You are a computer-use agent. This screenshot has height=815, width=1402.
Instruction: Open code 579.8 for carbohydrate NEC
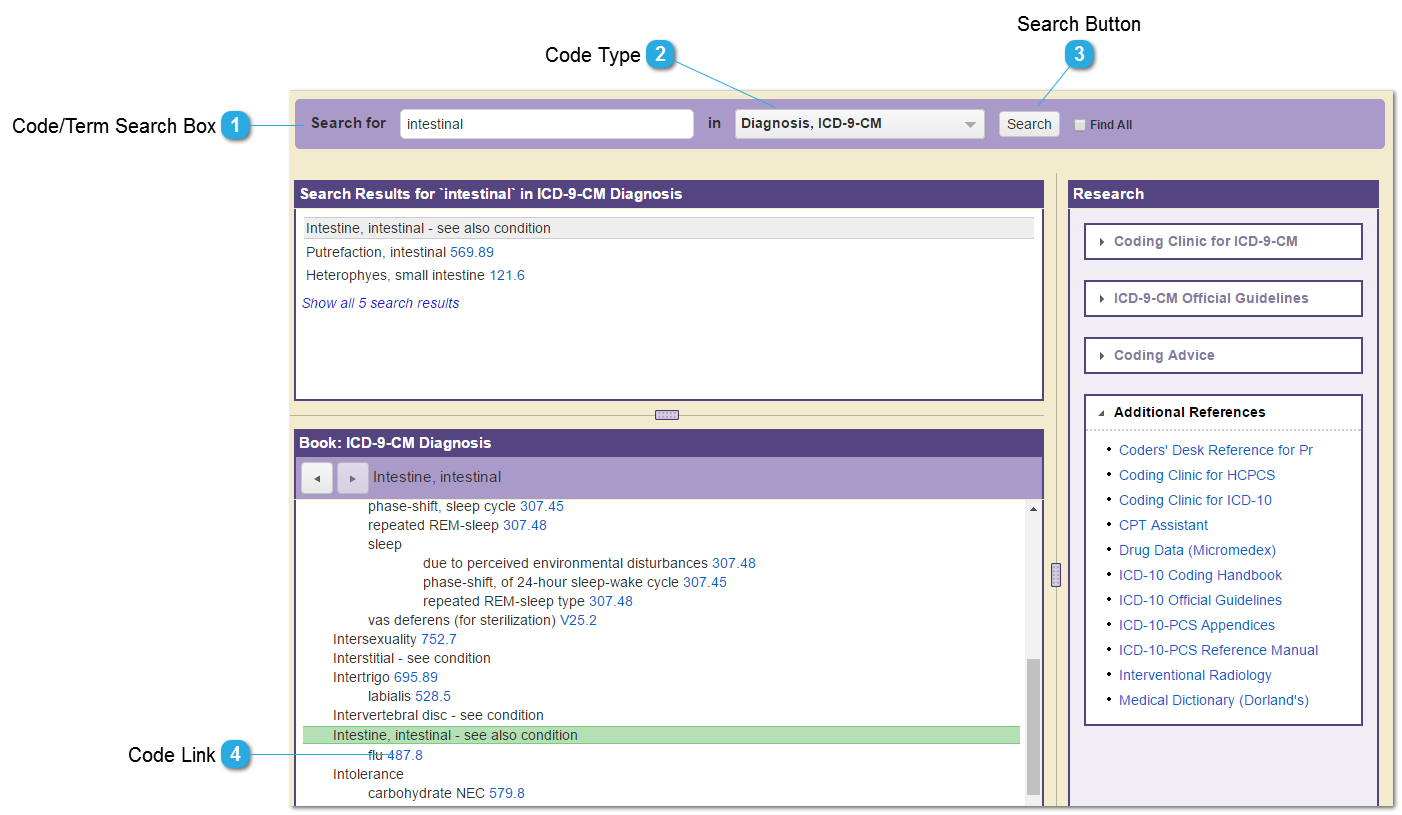(507, 793)
